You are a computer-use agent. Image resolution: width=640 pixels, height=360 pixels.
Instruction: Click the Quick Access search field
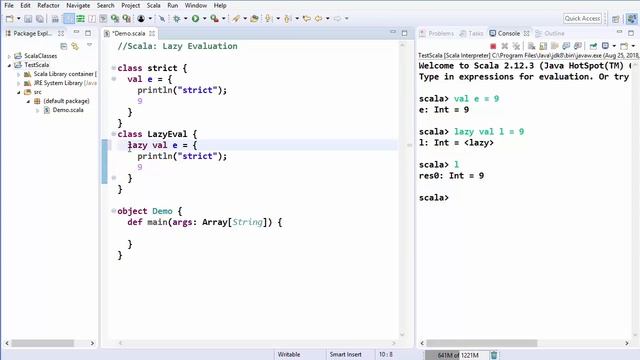pos(582,18)
